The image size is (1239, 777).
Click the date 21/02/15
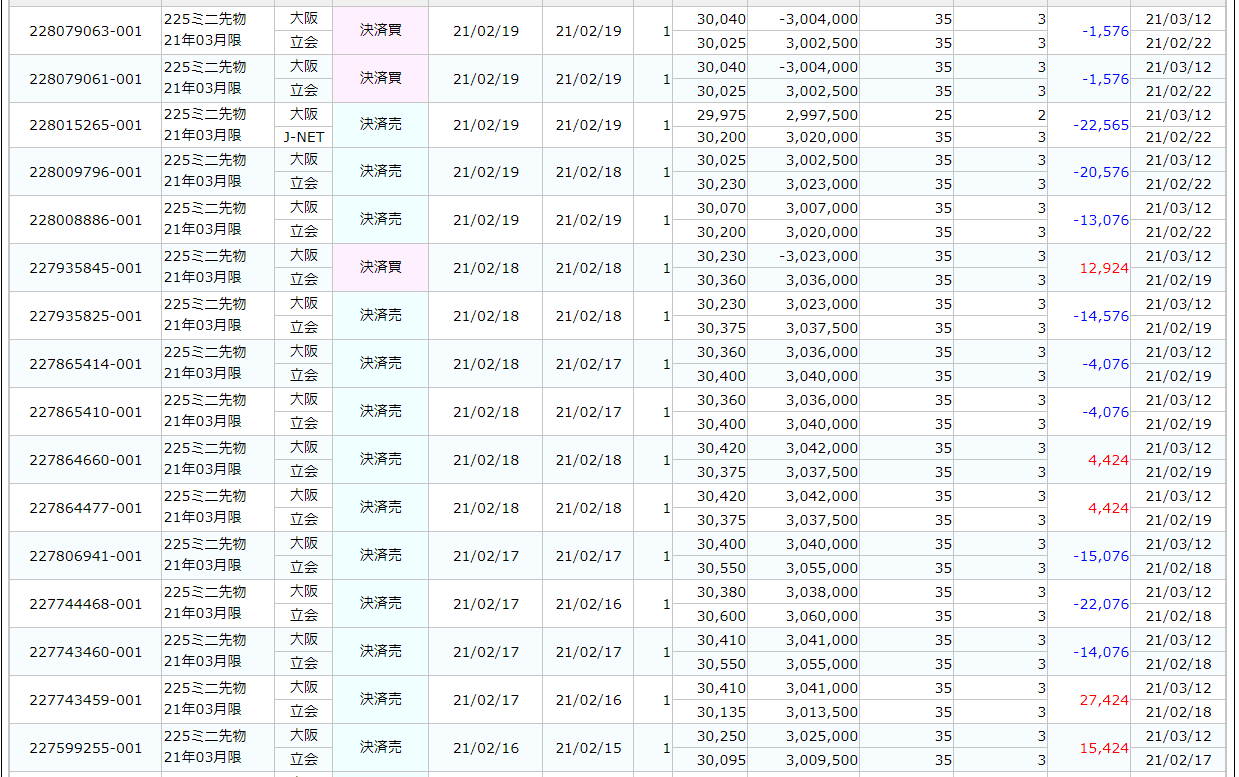[588, 748]
